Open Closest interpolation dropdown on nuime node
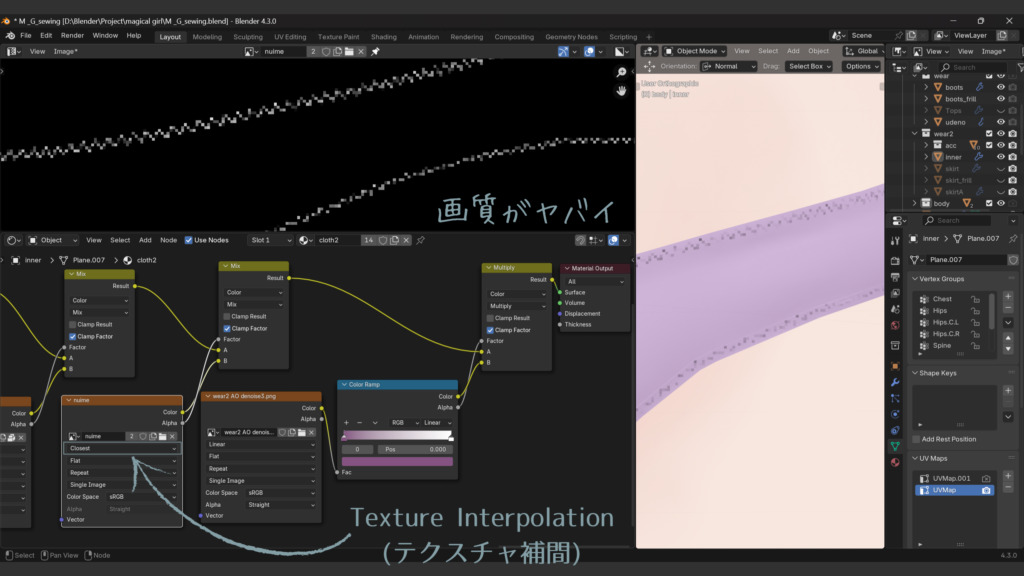The image size is (1024, 576). click(122, 449)
